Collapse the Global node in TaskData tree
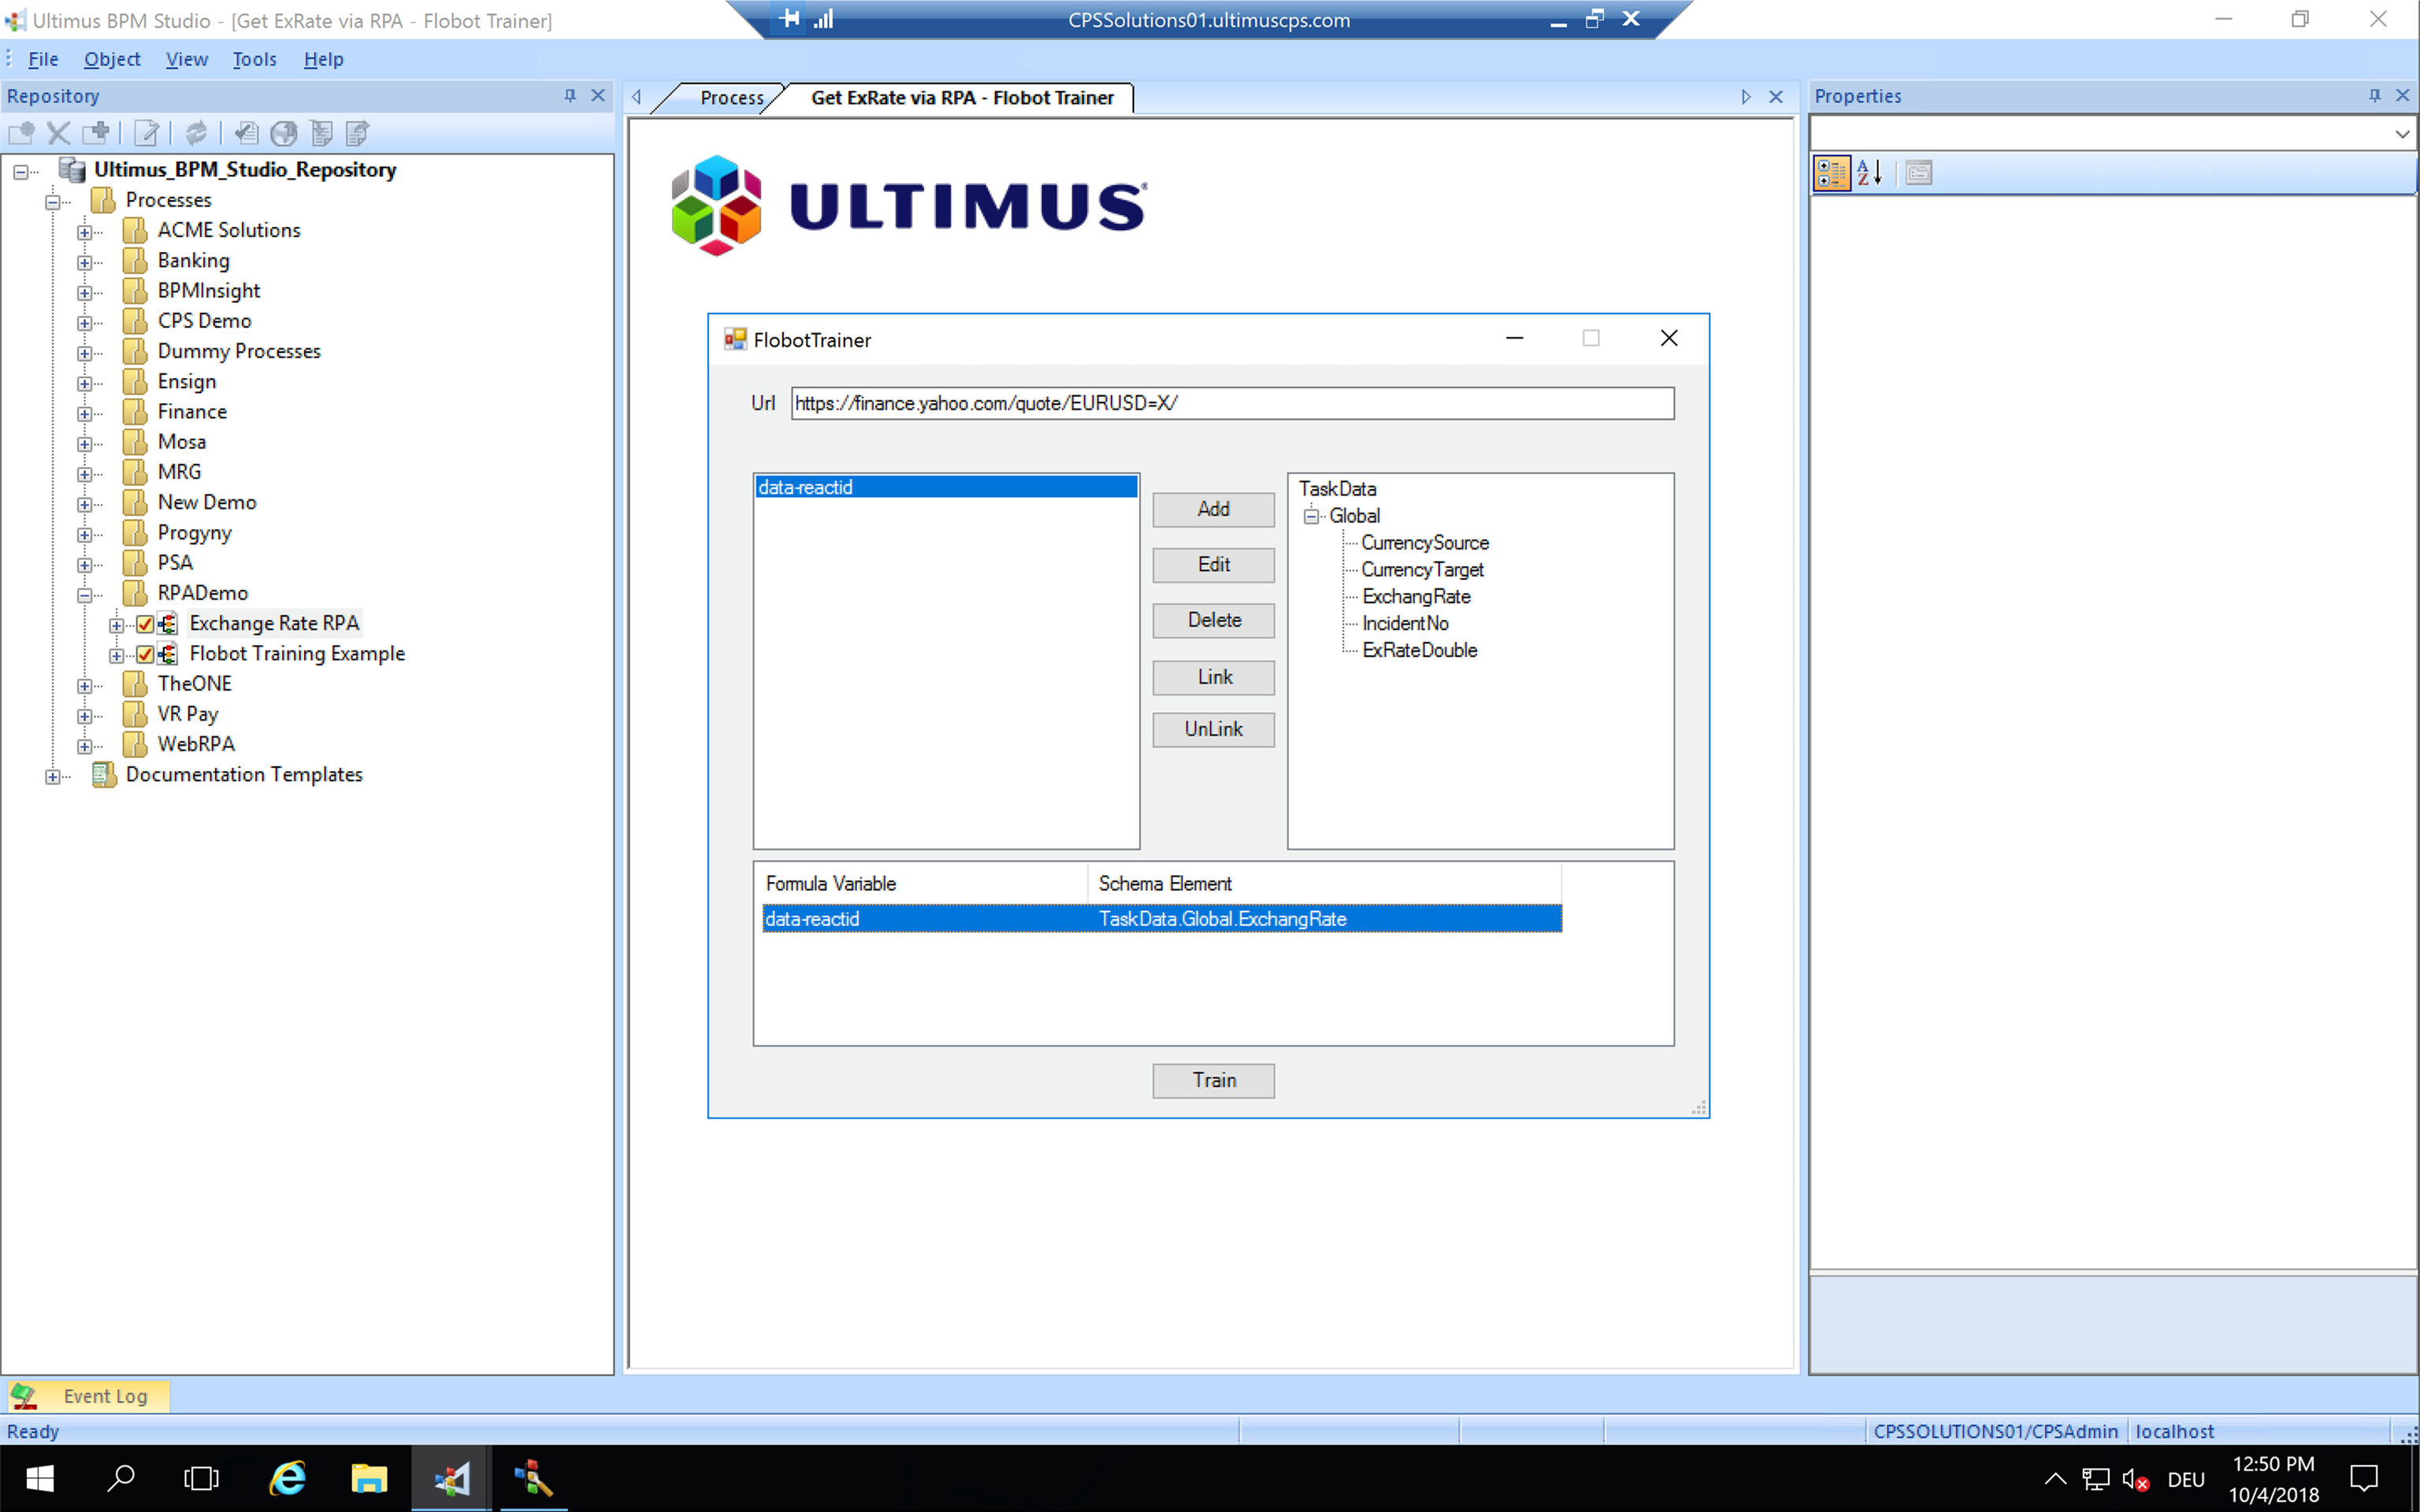The image size is (2420, 1512). coord(1311,516)
